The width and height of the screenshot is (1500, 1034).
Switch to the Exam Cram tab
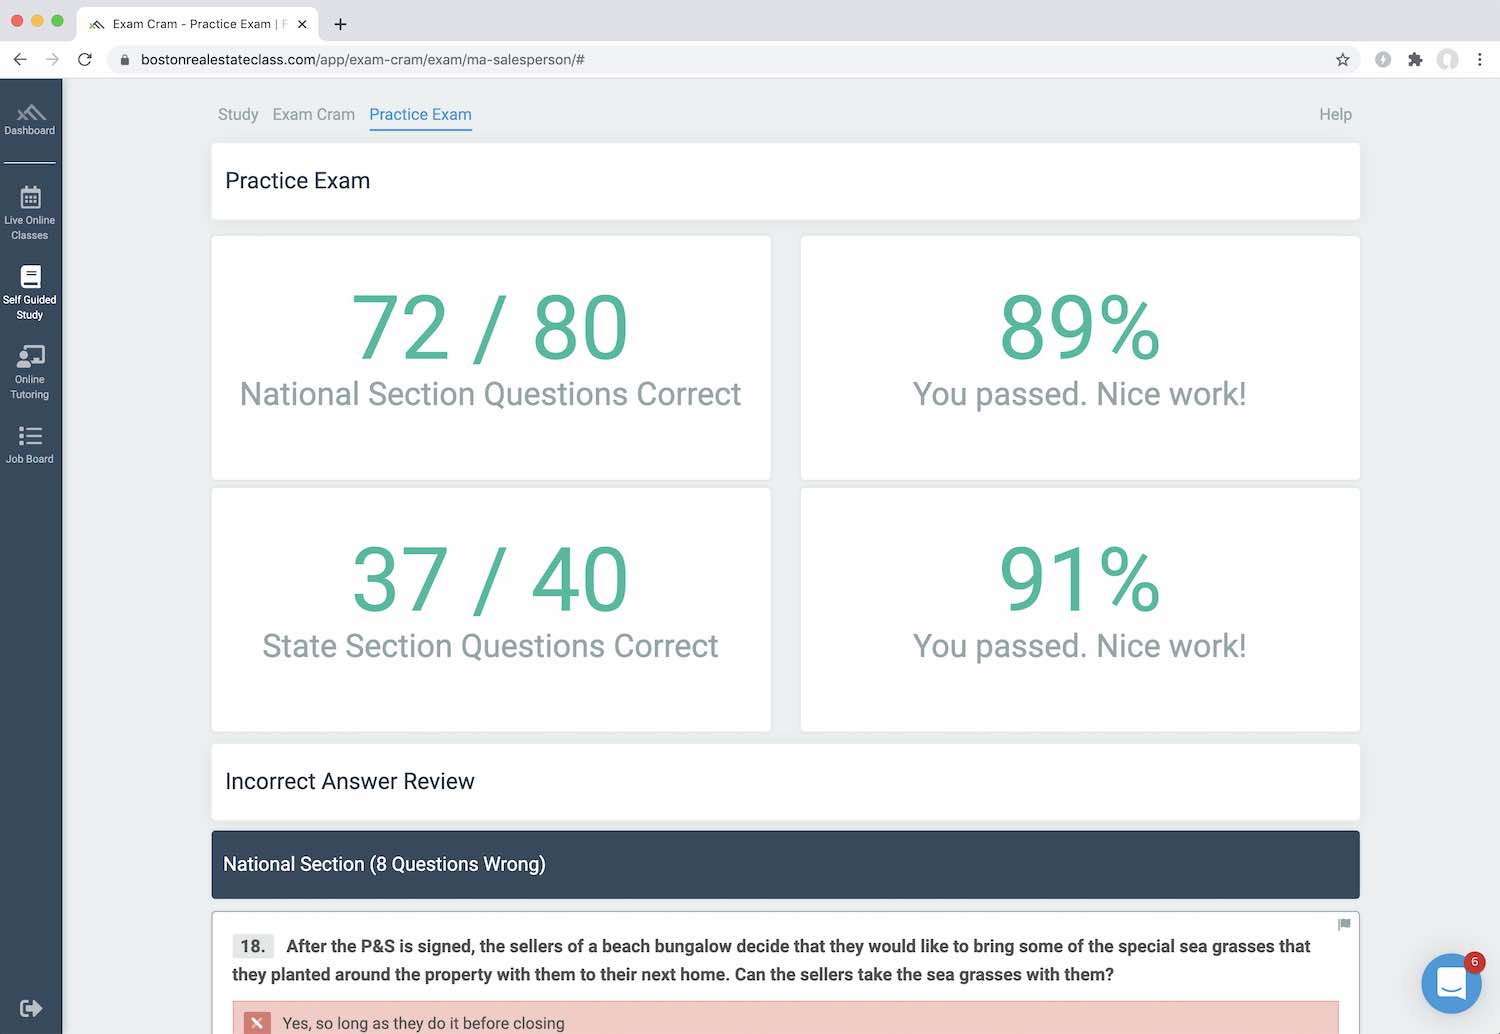point(313,115)
